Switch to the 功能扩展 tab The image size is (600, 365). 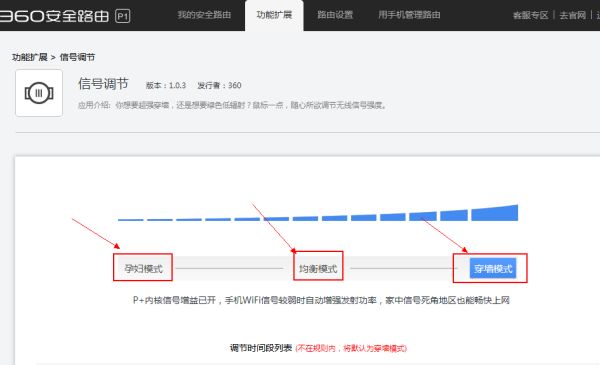point(274,15)
